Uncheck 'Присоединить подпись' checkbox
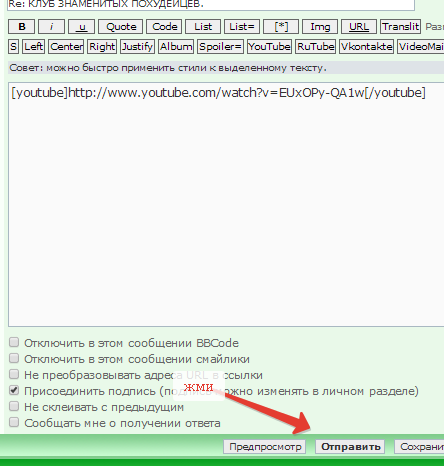The height and width of the screenshot is (466, 444). [14, 390]
